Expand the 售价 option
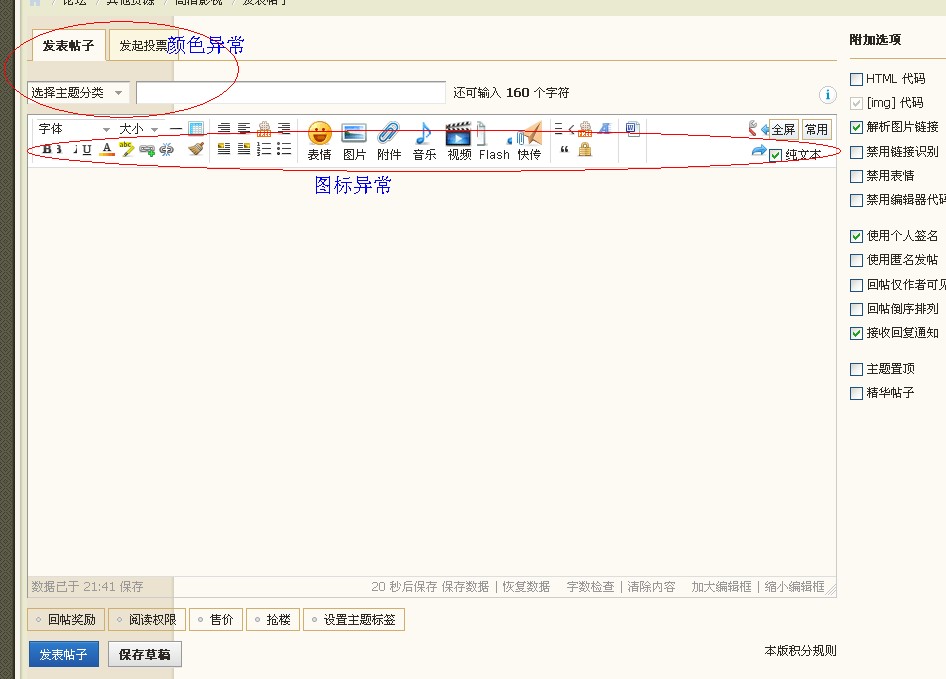The width and height of the screenshot is (946, 679). 216,620
